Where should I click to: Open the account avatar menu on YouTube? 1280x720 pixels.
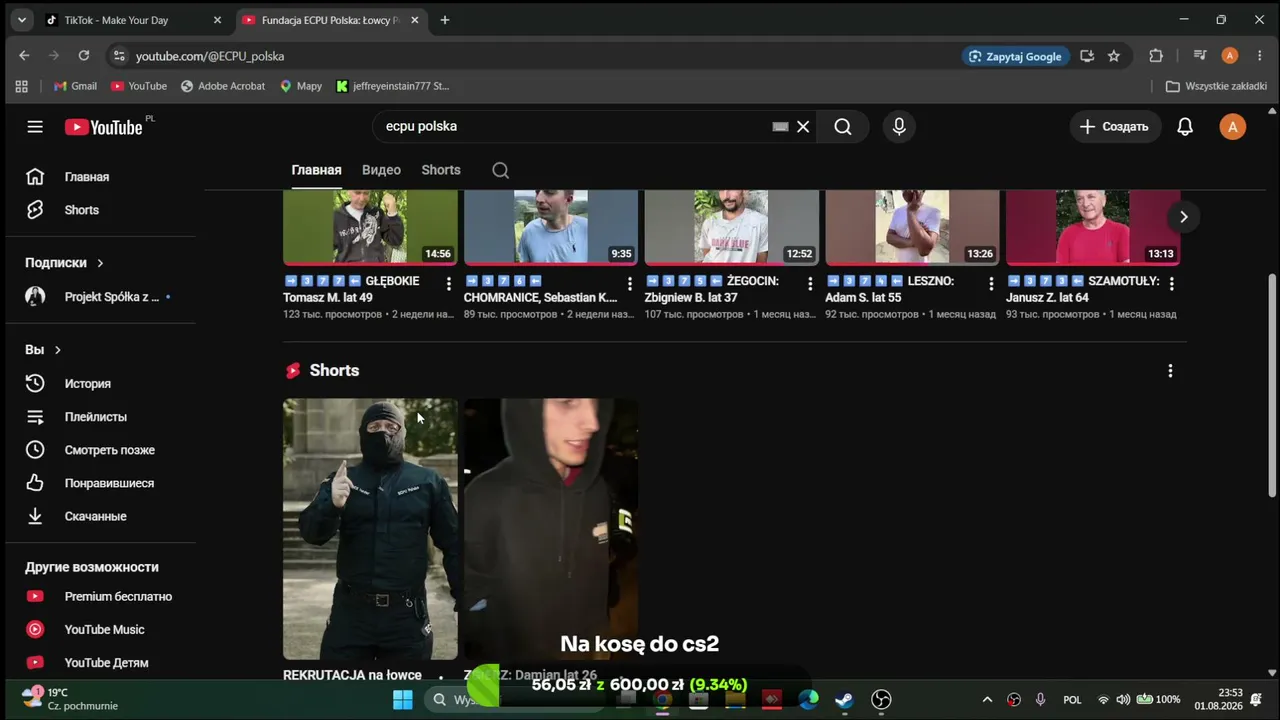(1233, 127)
